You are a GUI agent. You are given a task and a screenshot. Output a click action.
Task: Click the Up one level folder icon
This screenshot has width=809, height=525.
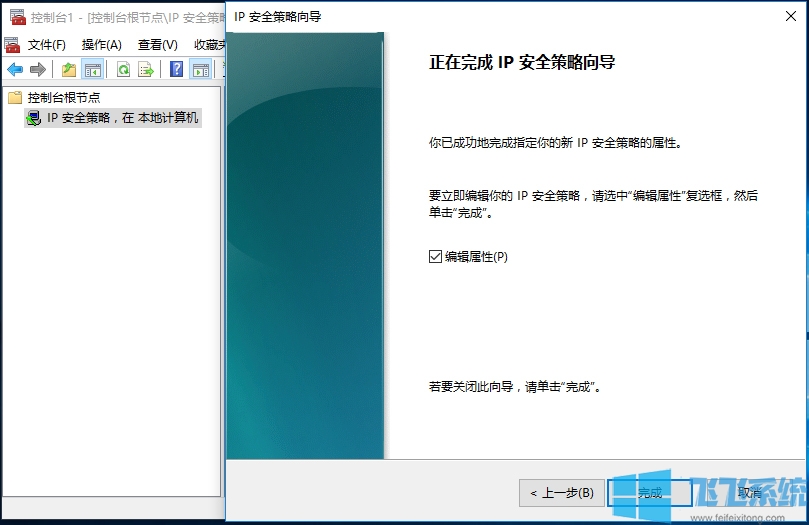(x=69, y=69)
